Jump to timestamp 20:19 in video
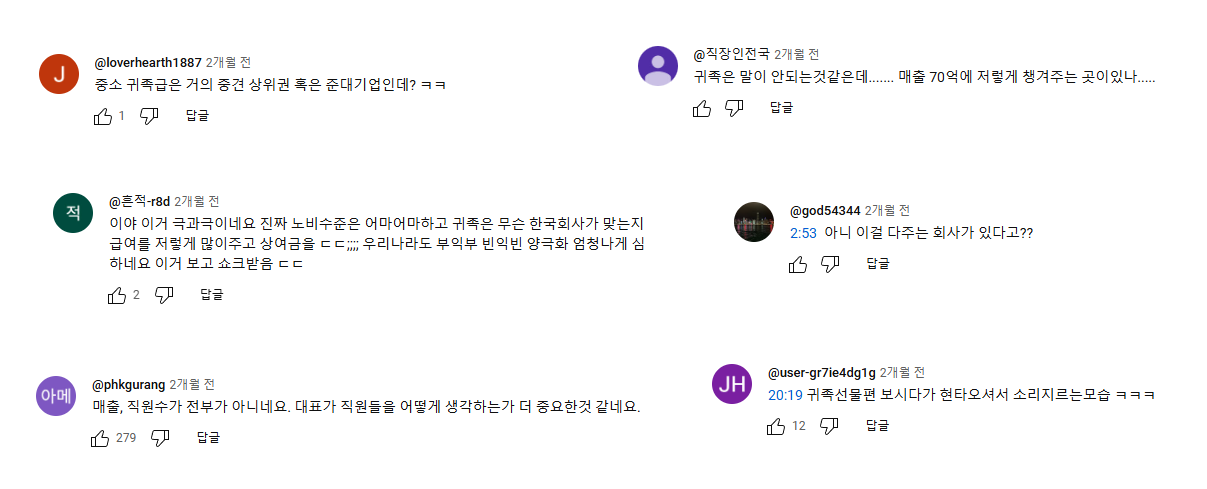This screenshot has height=489, width=1207. point(784,395)
